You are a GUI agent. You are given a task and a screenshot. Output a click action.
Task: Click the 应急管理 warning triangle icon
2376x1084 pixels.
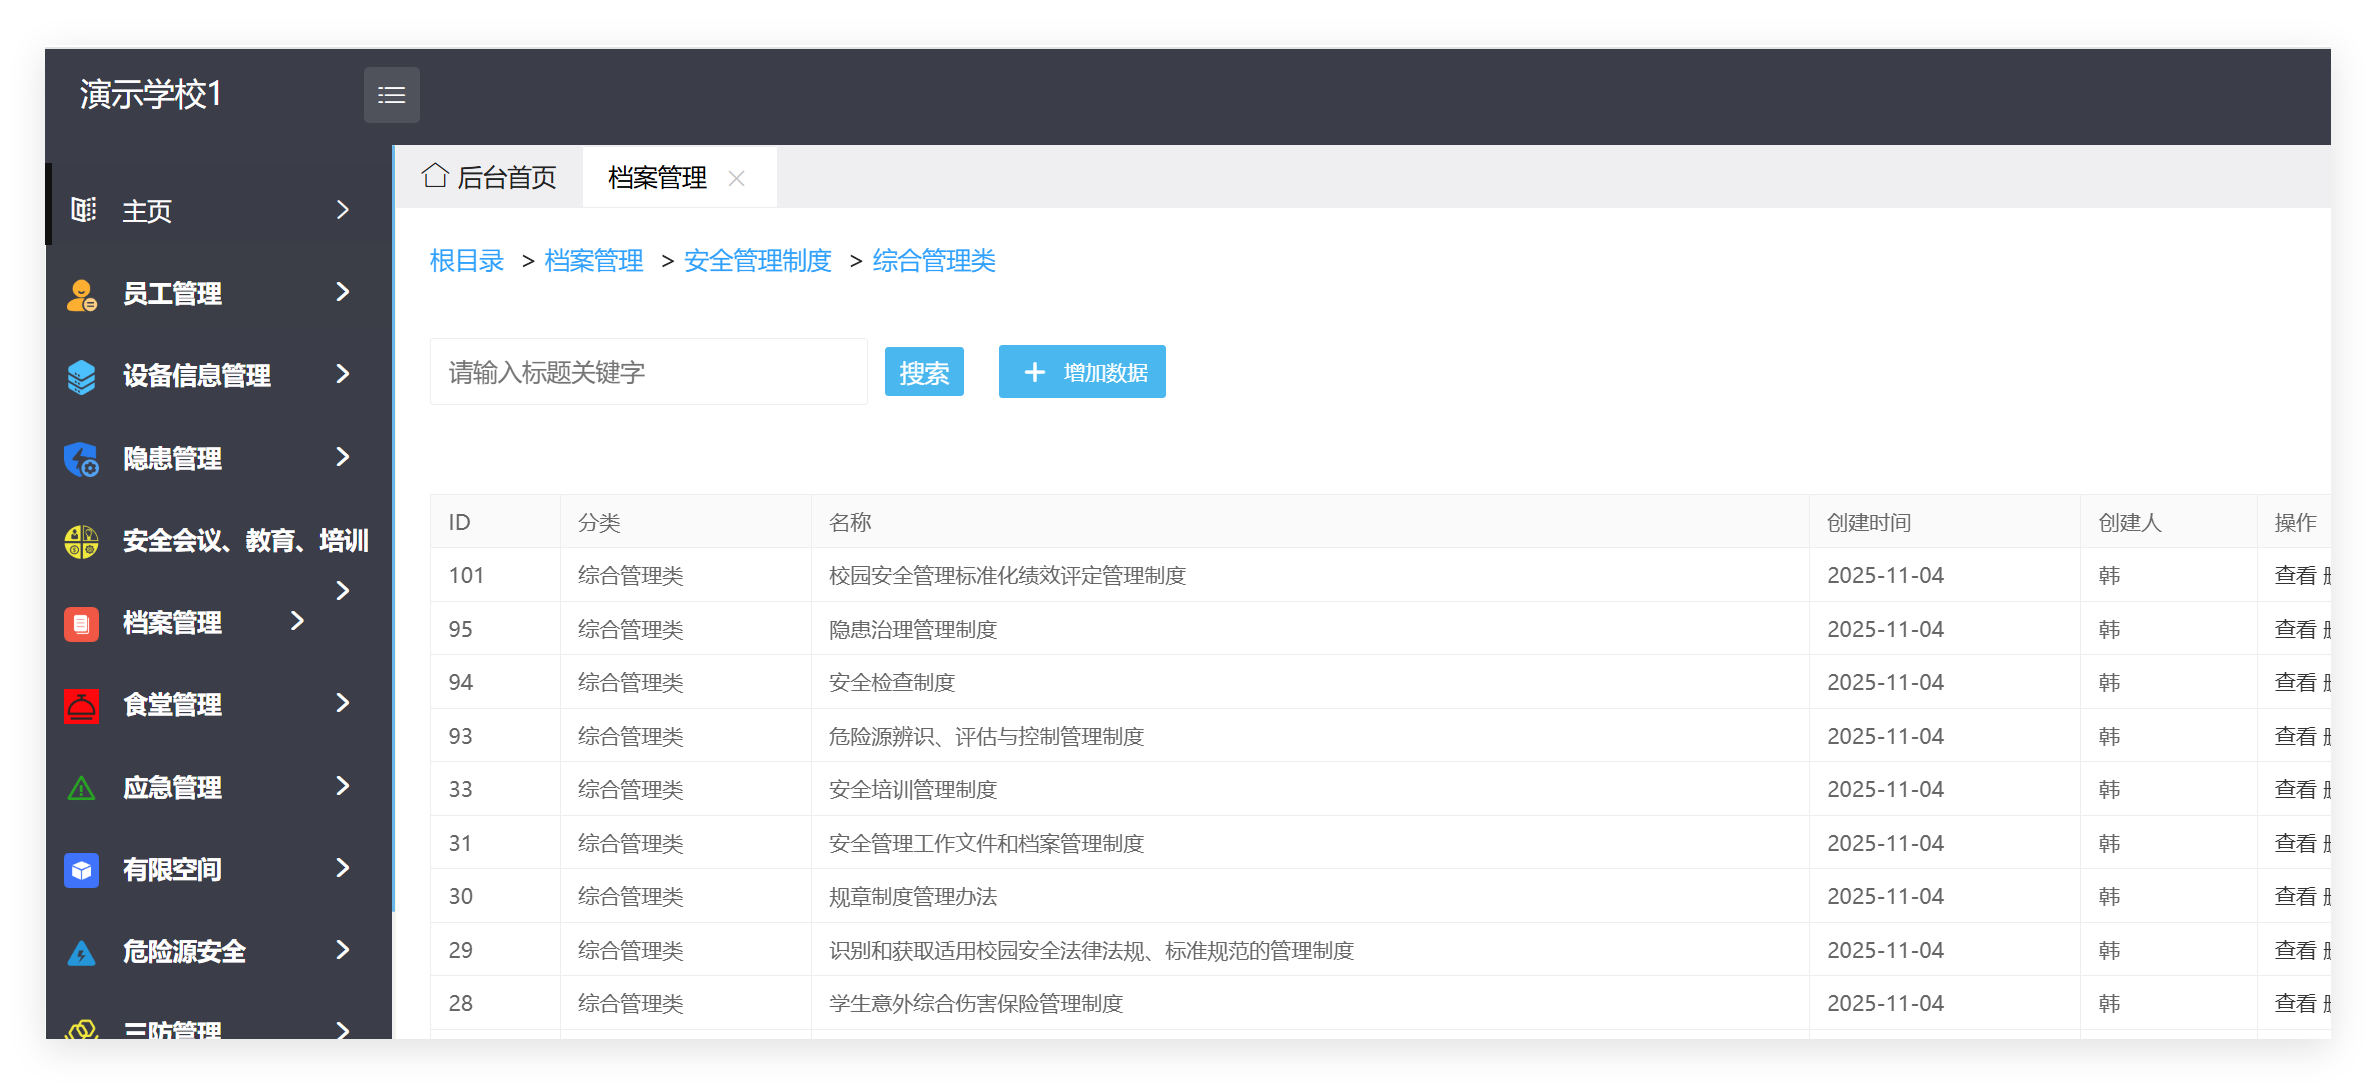(x=81, y=787)
